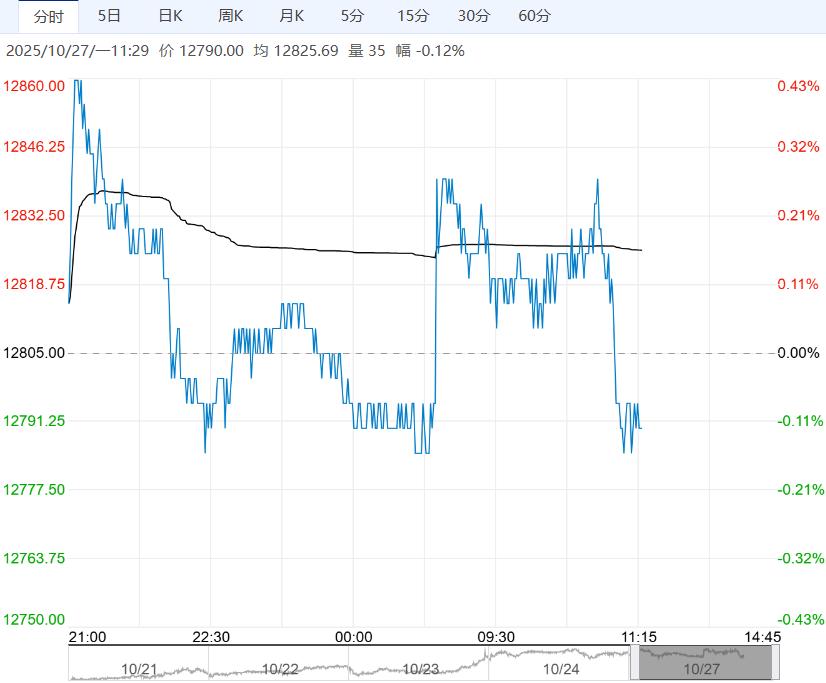Click the 价 12790.00 quote info text
Viewport: 826px width, 683px height.
[201, 51]
